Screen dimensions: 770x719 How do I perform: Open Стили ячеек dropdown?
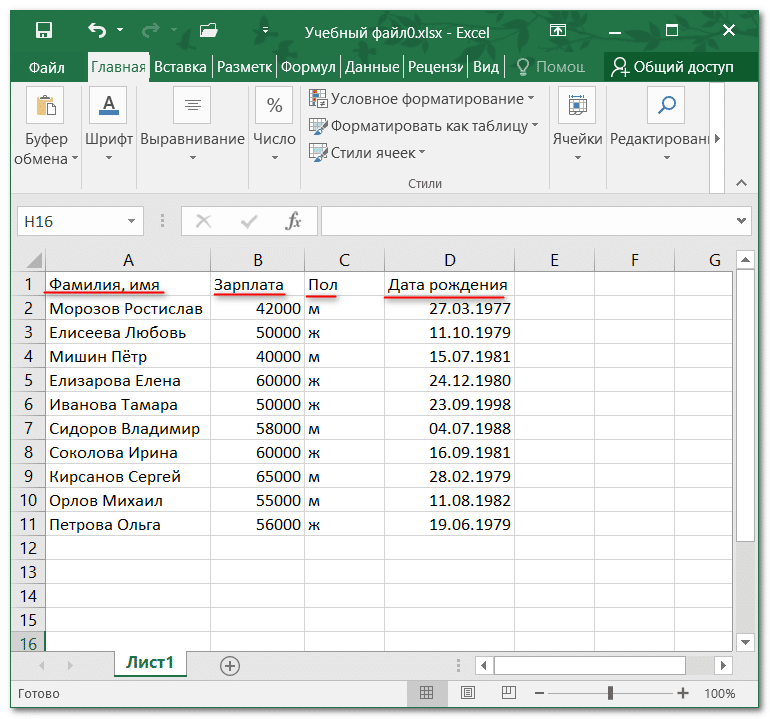click(367, 153)
